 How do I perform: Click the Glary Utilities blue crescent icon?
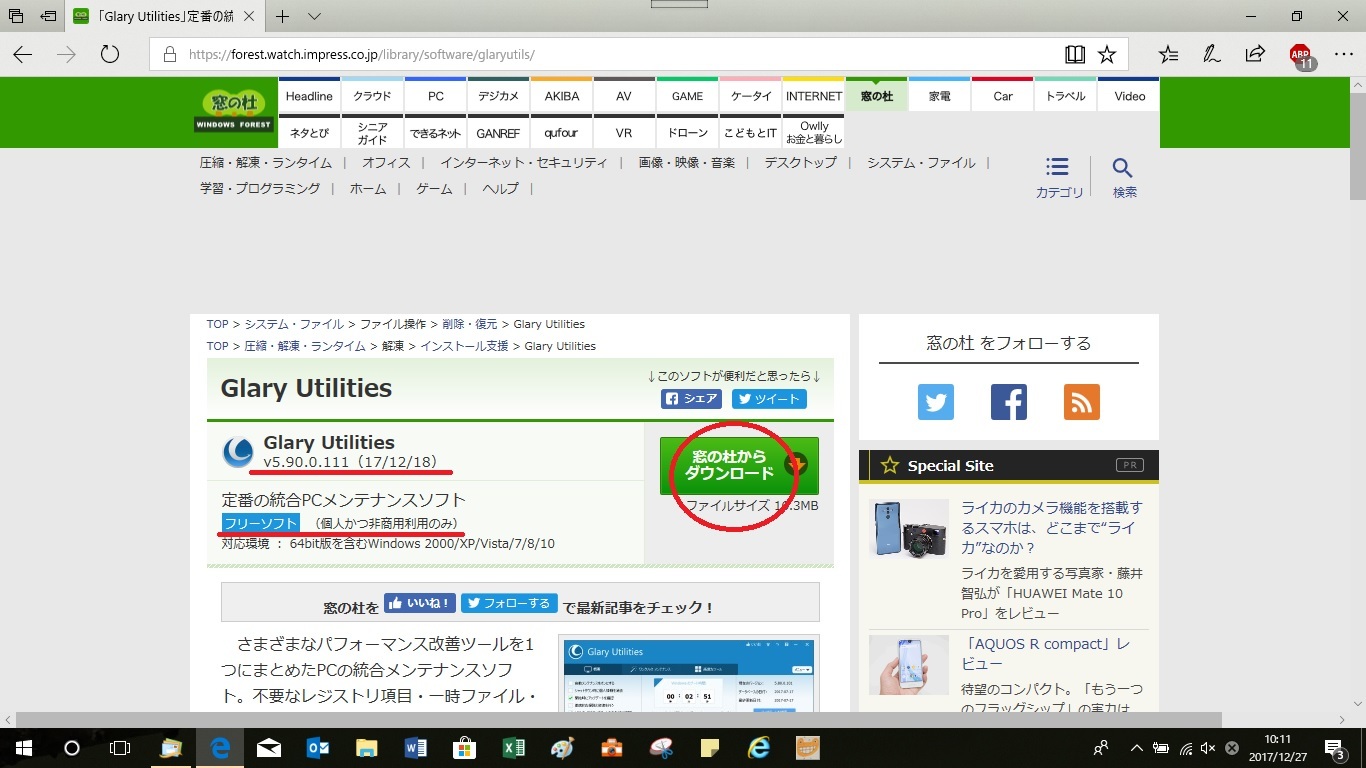(x=238, y=453)
